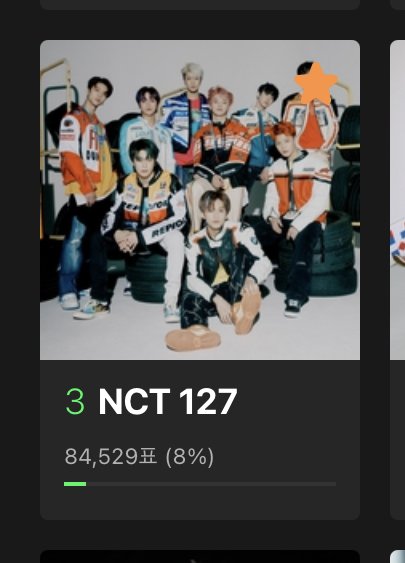405x563 pixels.
Task: Open the NCT 127 group photo
Action: pyautogui.click(x=200, y=200)
